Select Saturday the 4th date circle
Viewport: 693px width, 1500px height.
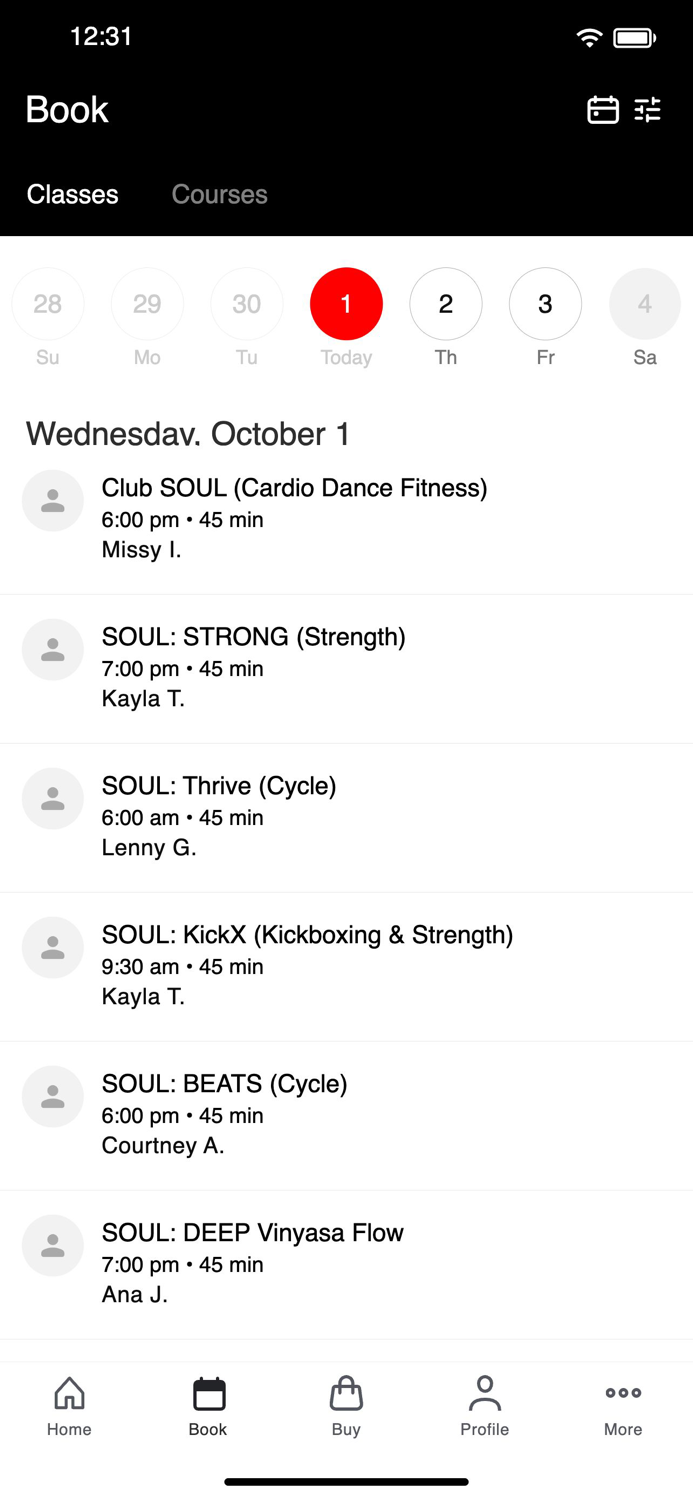(644, 303)
